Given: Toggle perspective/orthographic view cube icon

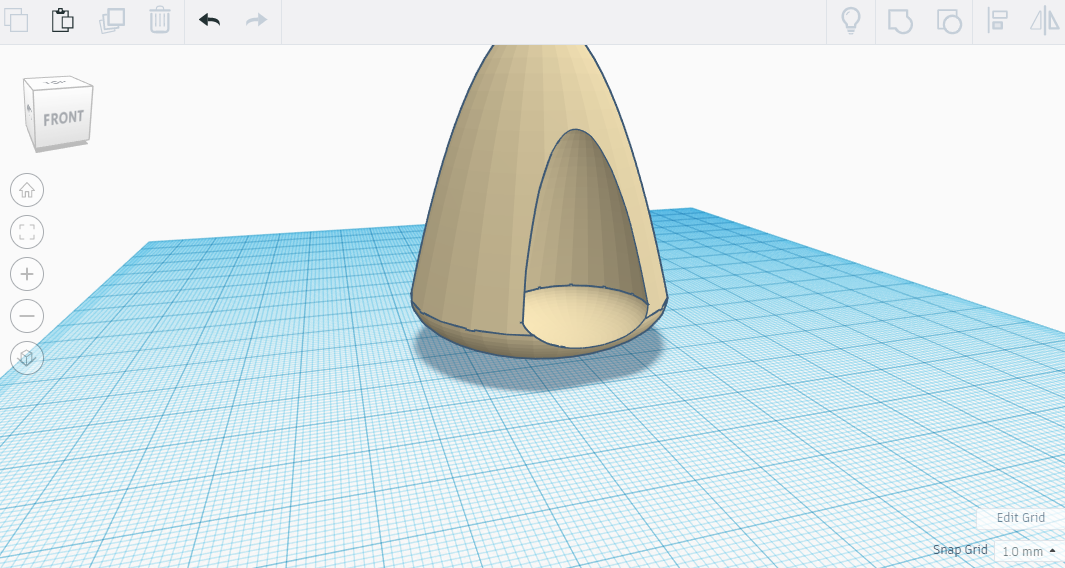Looking at the screenshot, I should pos(27,358).
